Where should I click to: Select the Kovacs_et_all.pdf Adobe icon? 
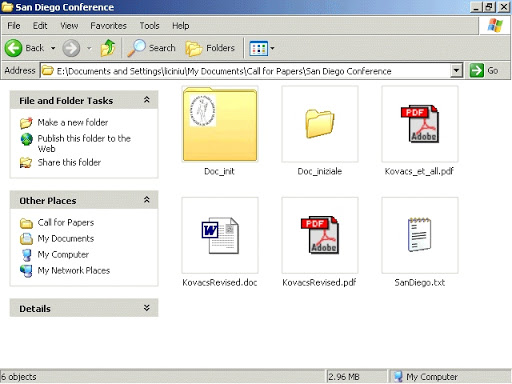click(x=420, y=124)
